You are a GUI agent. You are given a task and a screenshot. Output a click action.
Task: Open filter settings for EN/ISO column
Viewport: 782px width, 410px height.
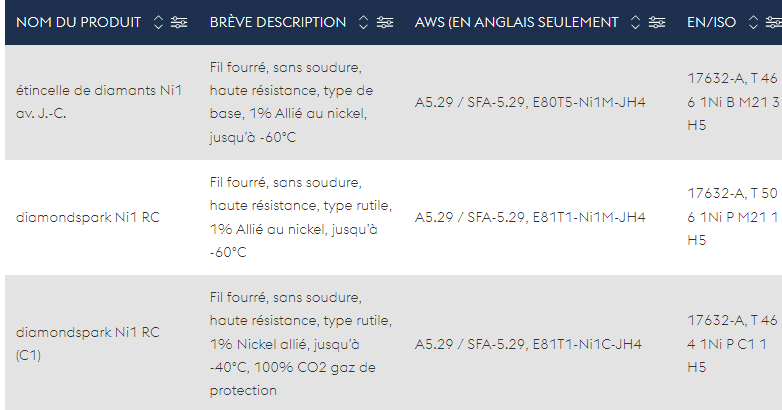pos(774,22)
